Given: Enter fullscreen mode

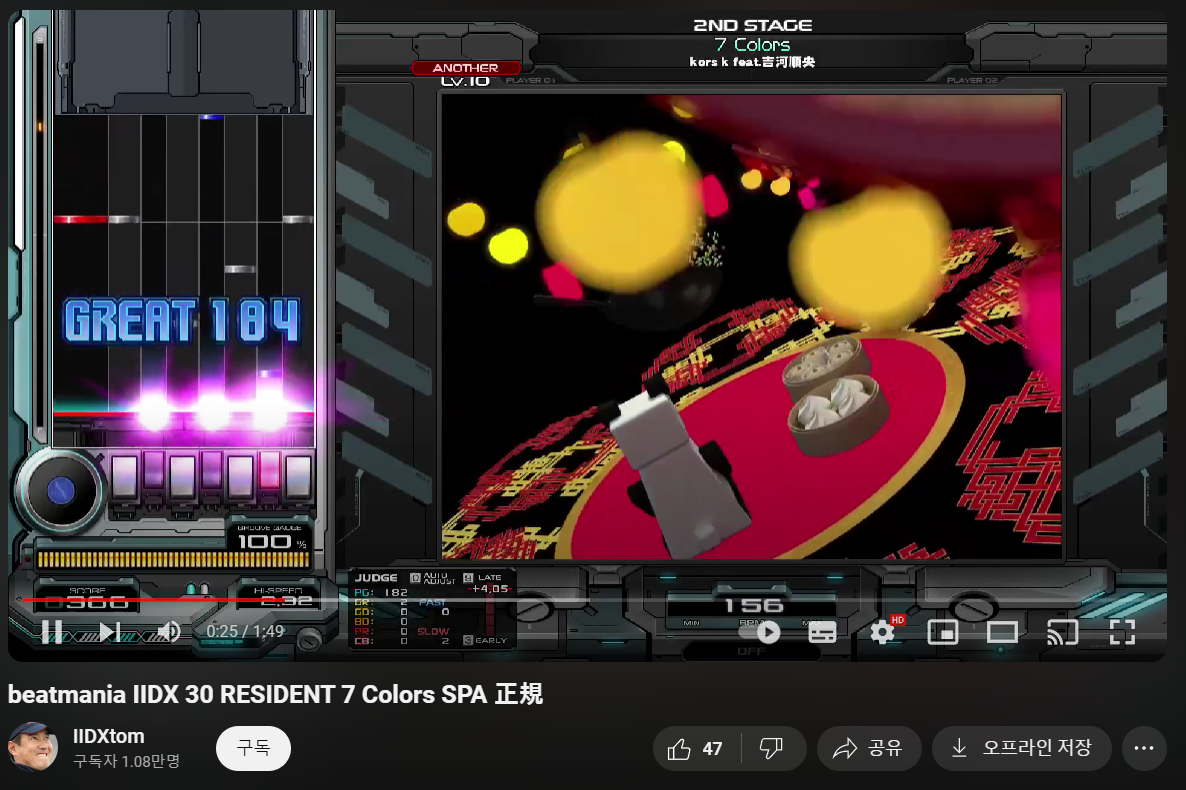Looking at the screenshot, I should point(1122,632).
